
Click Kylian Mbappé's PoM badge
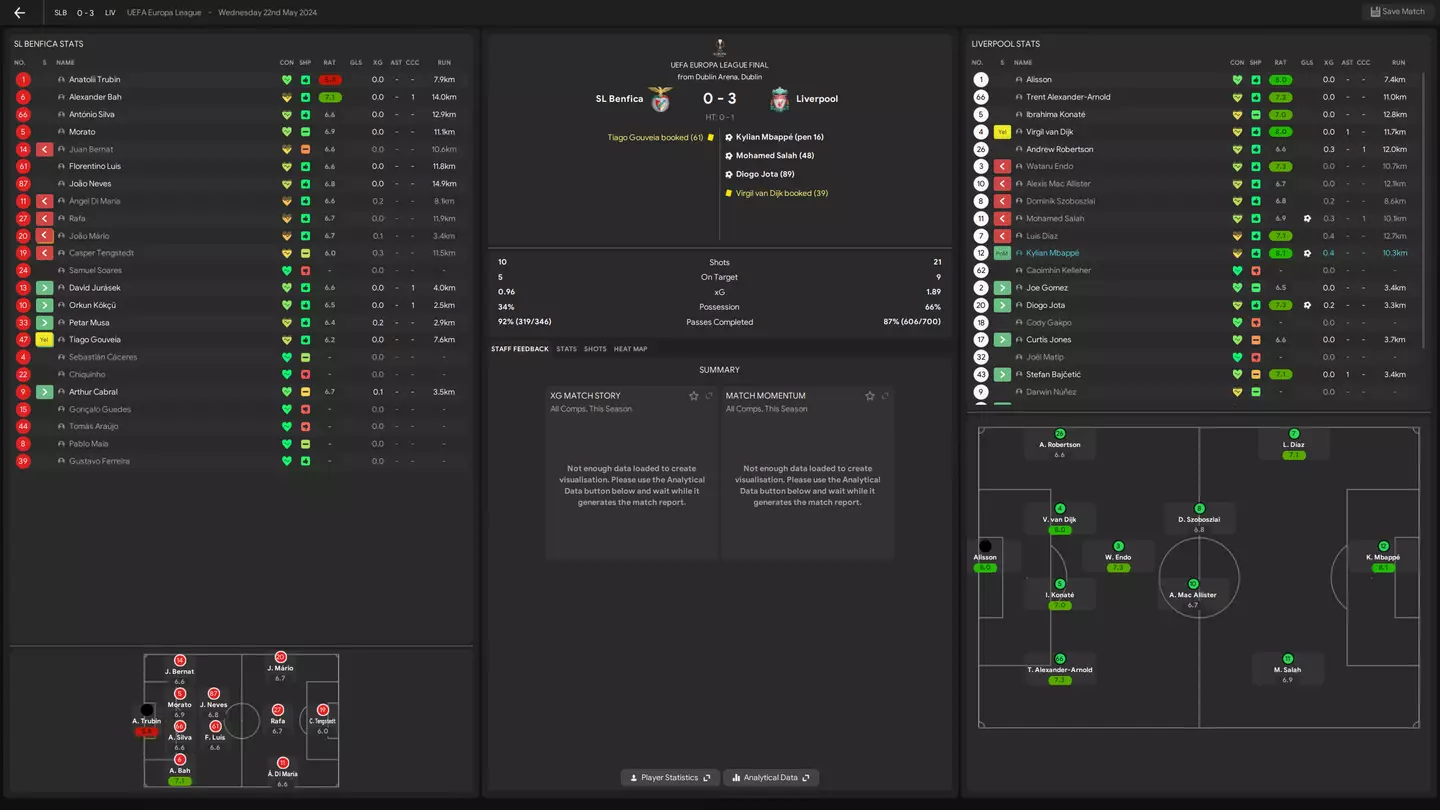tap(1002, 253)
